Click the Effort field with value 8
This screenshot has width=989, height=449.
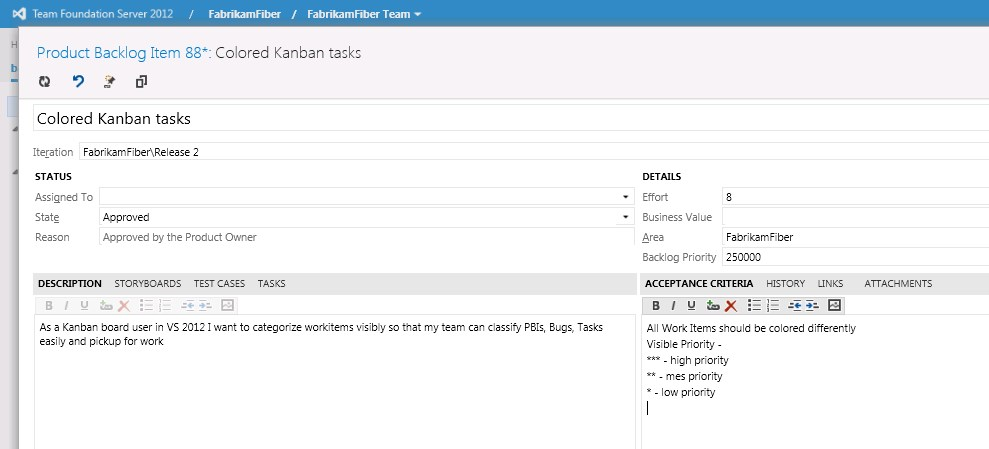[x=855, y=197]
